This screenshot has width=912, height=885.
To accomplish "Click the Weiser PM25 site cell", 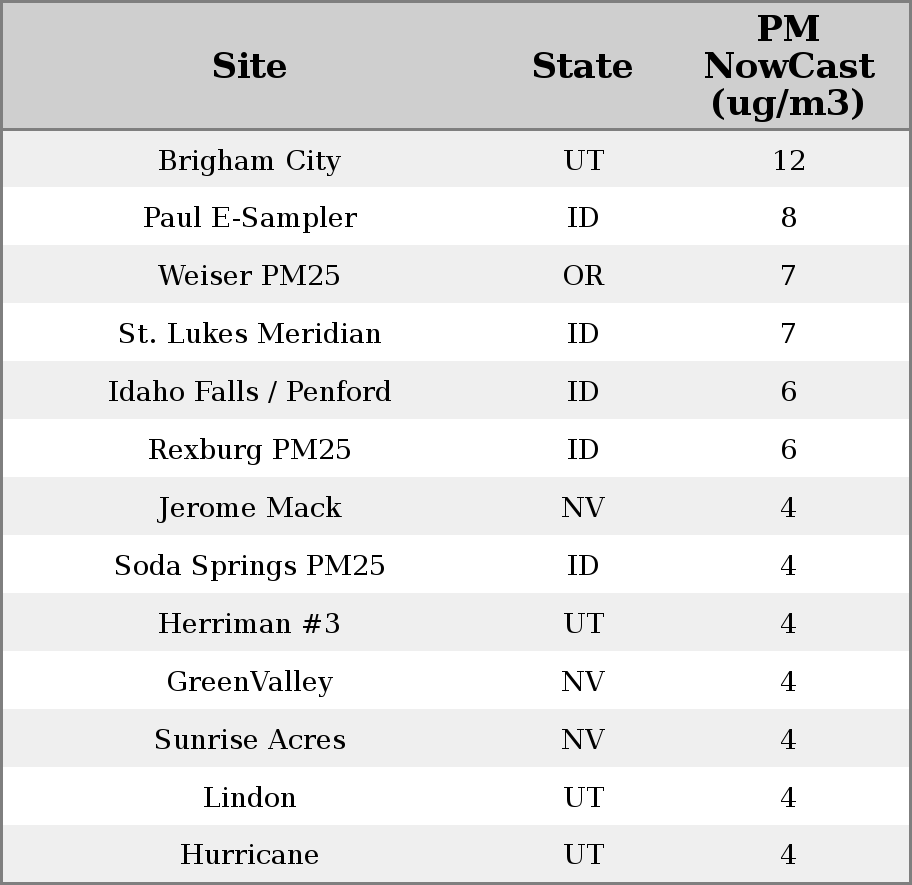I will pos(249,276).
